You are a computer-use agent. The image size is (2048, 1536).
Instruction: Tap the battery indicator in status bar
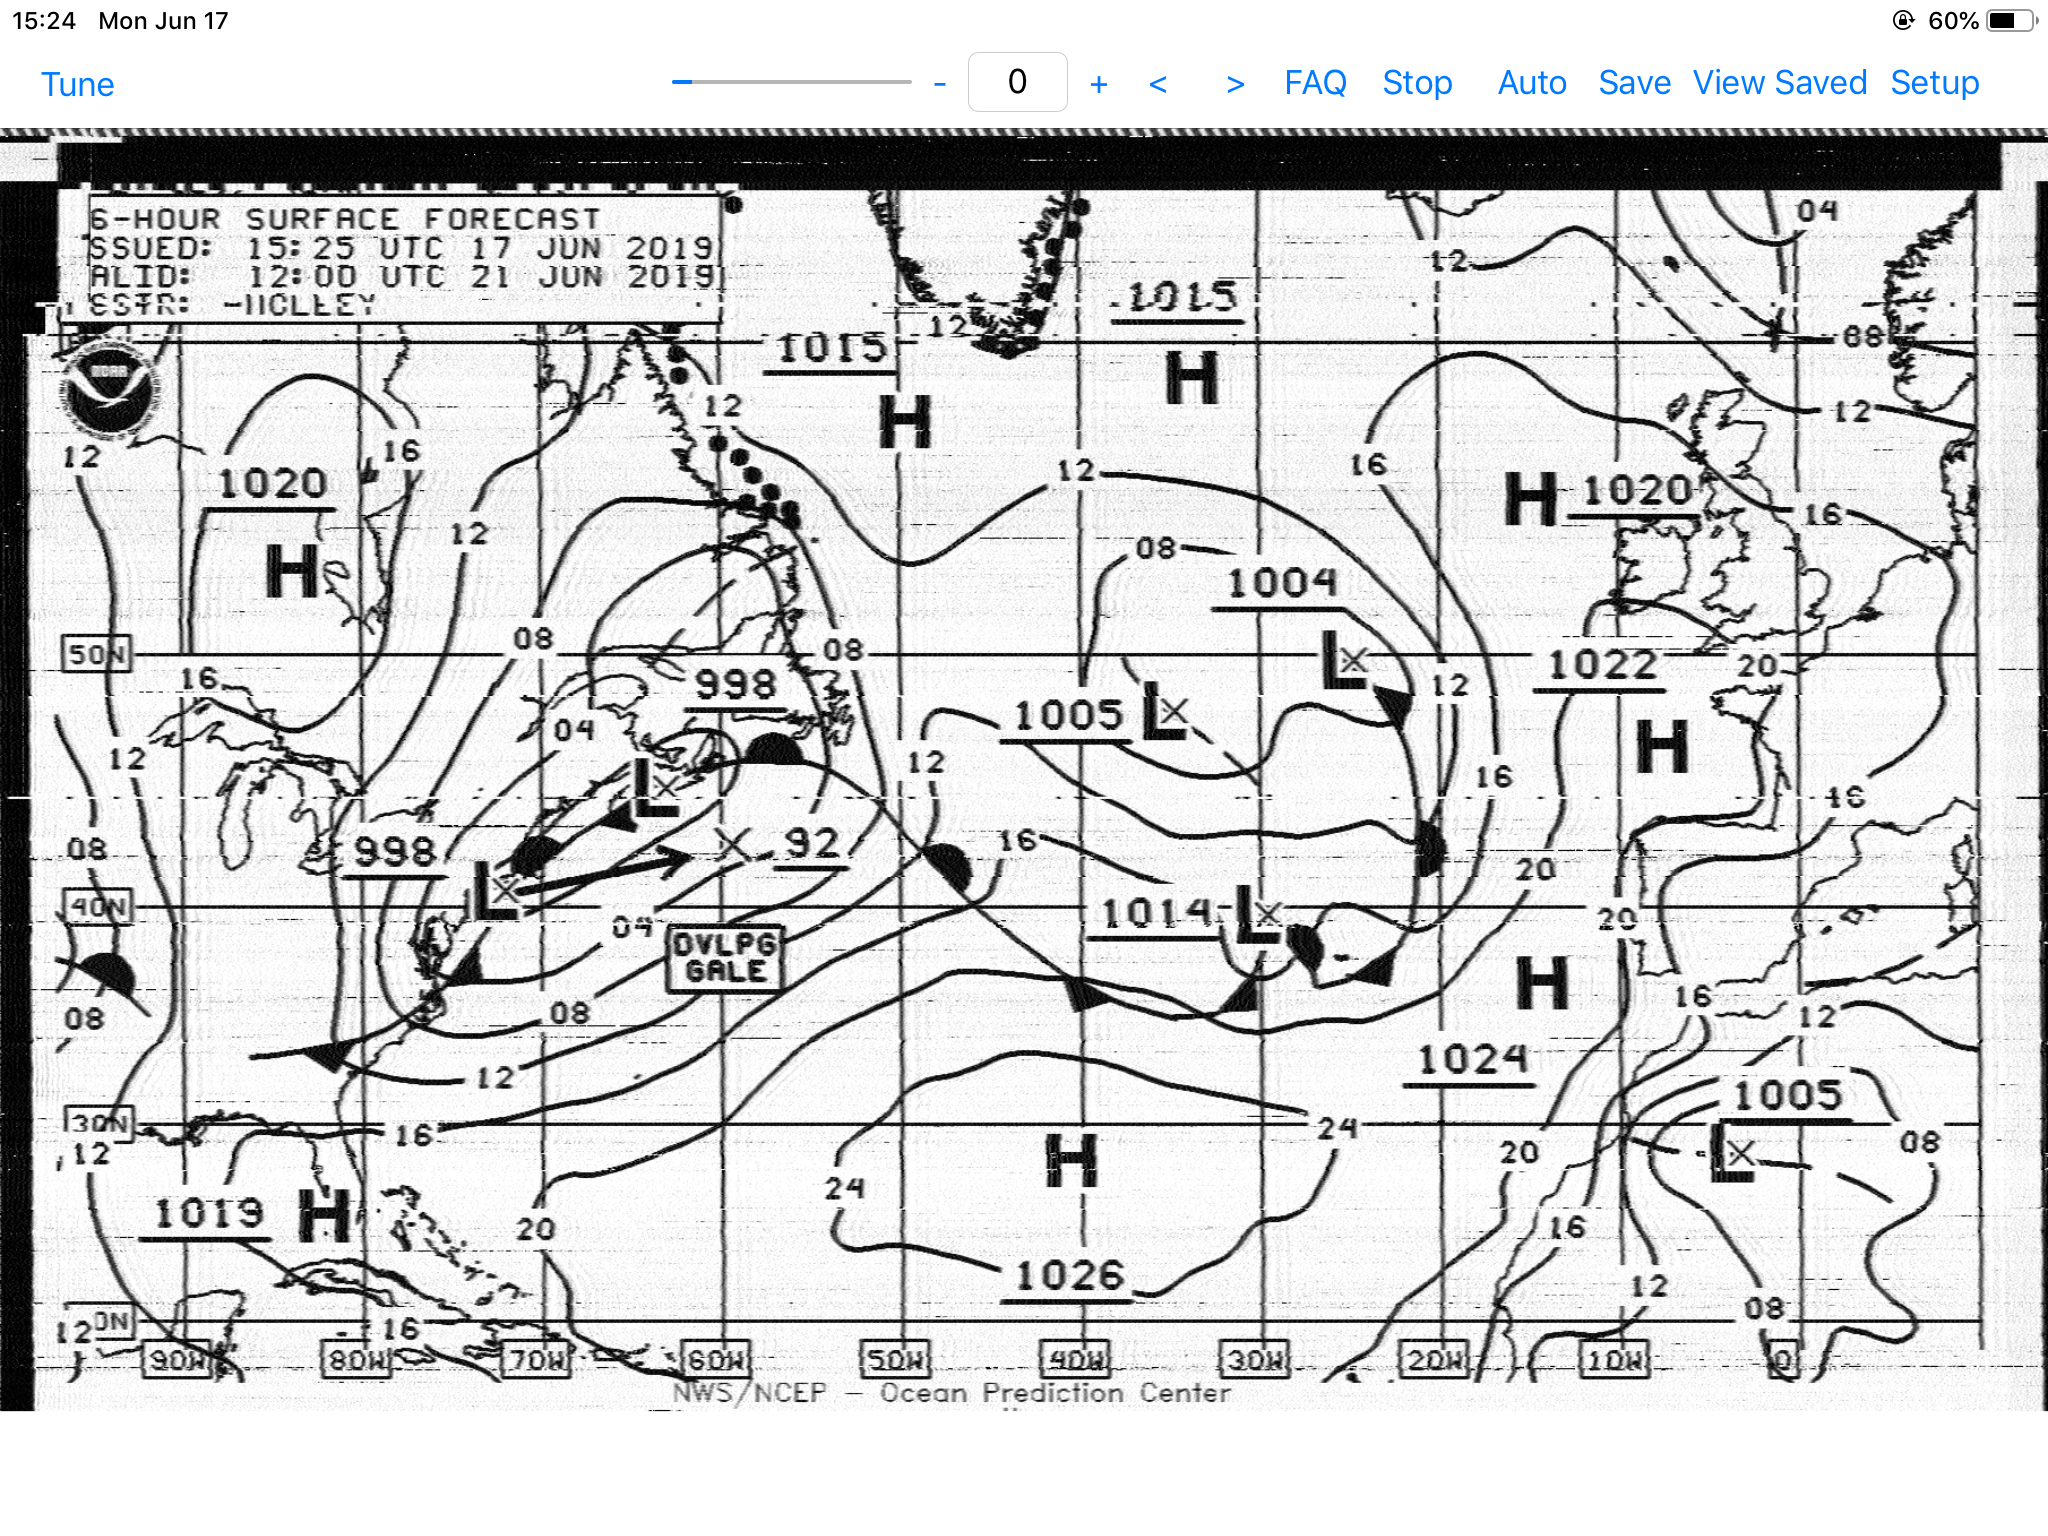point(2010,20)
